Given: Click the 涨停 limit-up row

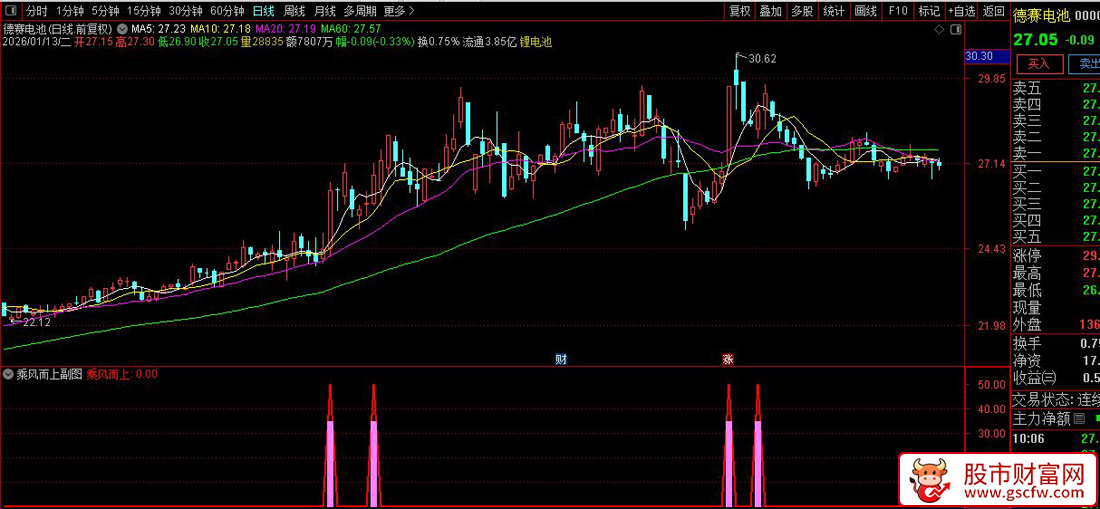Looking at the screenshot, I should pyautogui.click(x=1055, y=255).
